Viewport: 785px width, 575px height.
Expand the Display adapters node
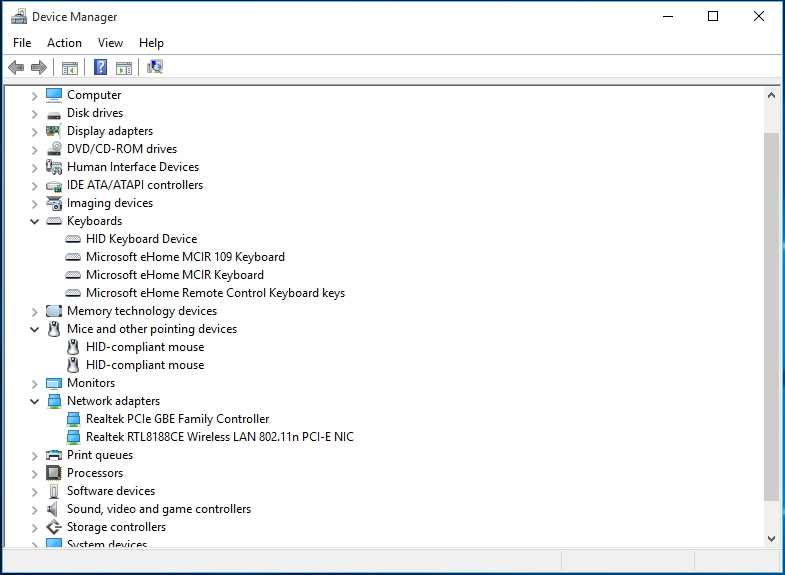pyautogui.click(x=34, y=132)
